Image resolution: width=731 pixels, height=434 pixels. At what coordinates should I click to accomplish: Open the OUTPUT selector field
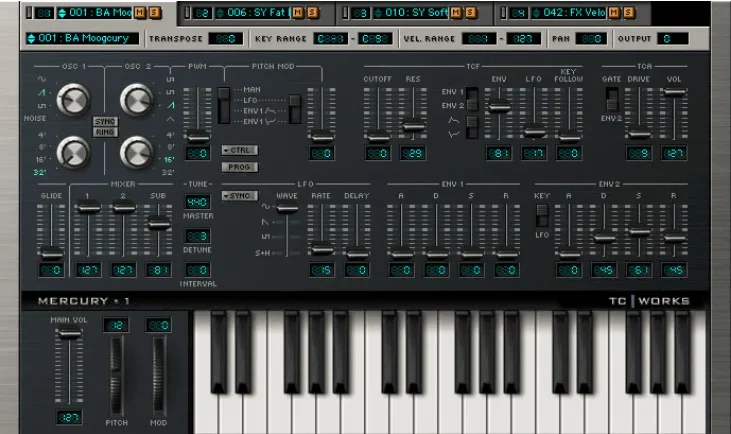click(673, 39)
